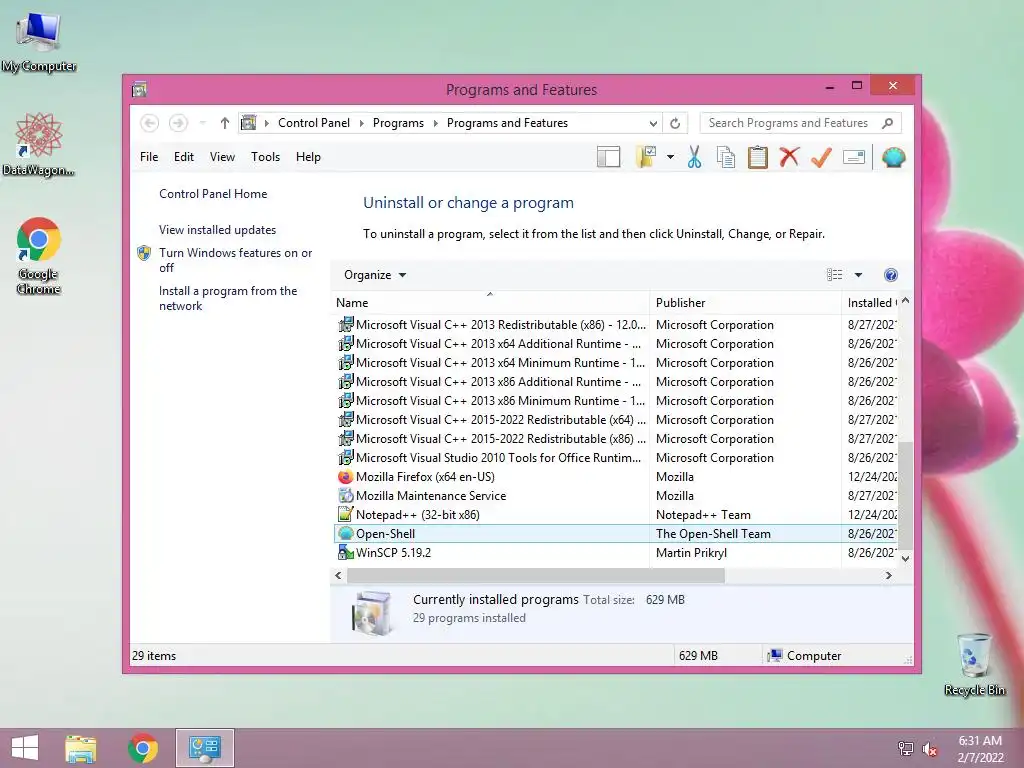Click Programs in the breadcrumb path
The width and height of the screenshot is (1024, 768).
[398, 123]
